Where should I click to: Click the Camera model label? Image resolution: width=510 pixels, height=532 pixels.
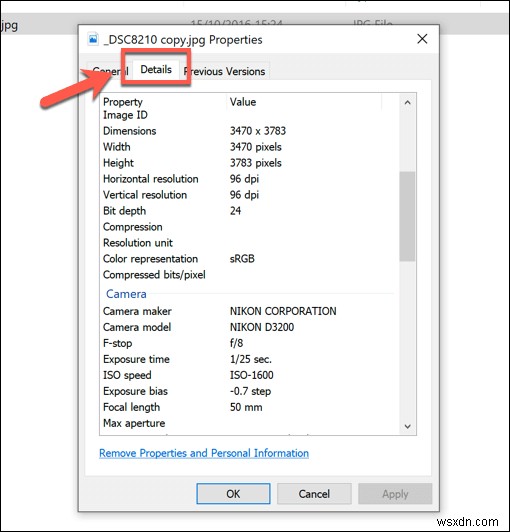click(137, 327)
